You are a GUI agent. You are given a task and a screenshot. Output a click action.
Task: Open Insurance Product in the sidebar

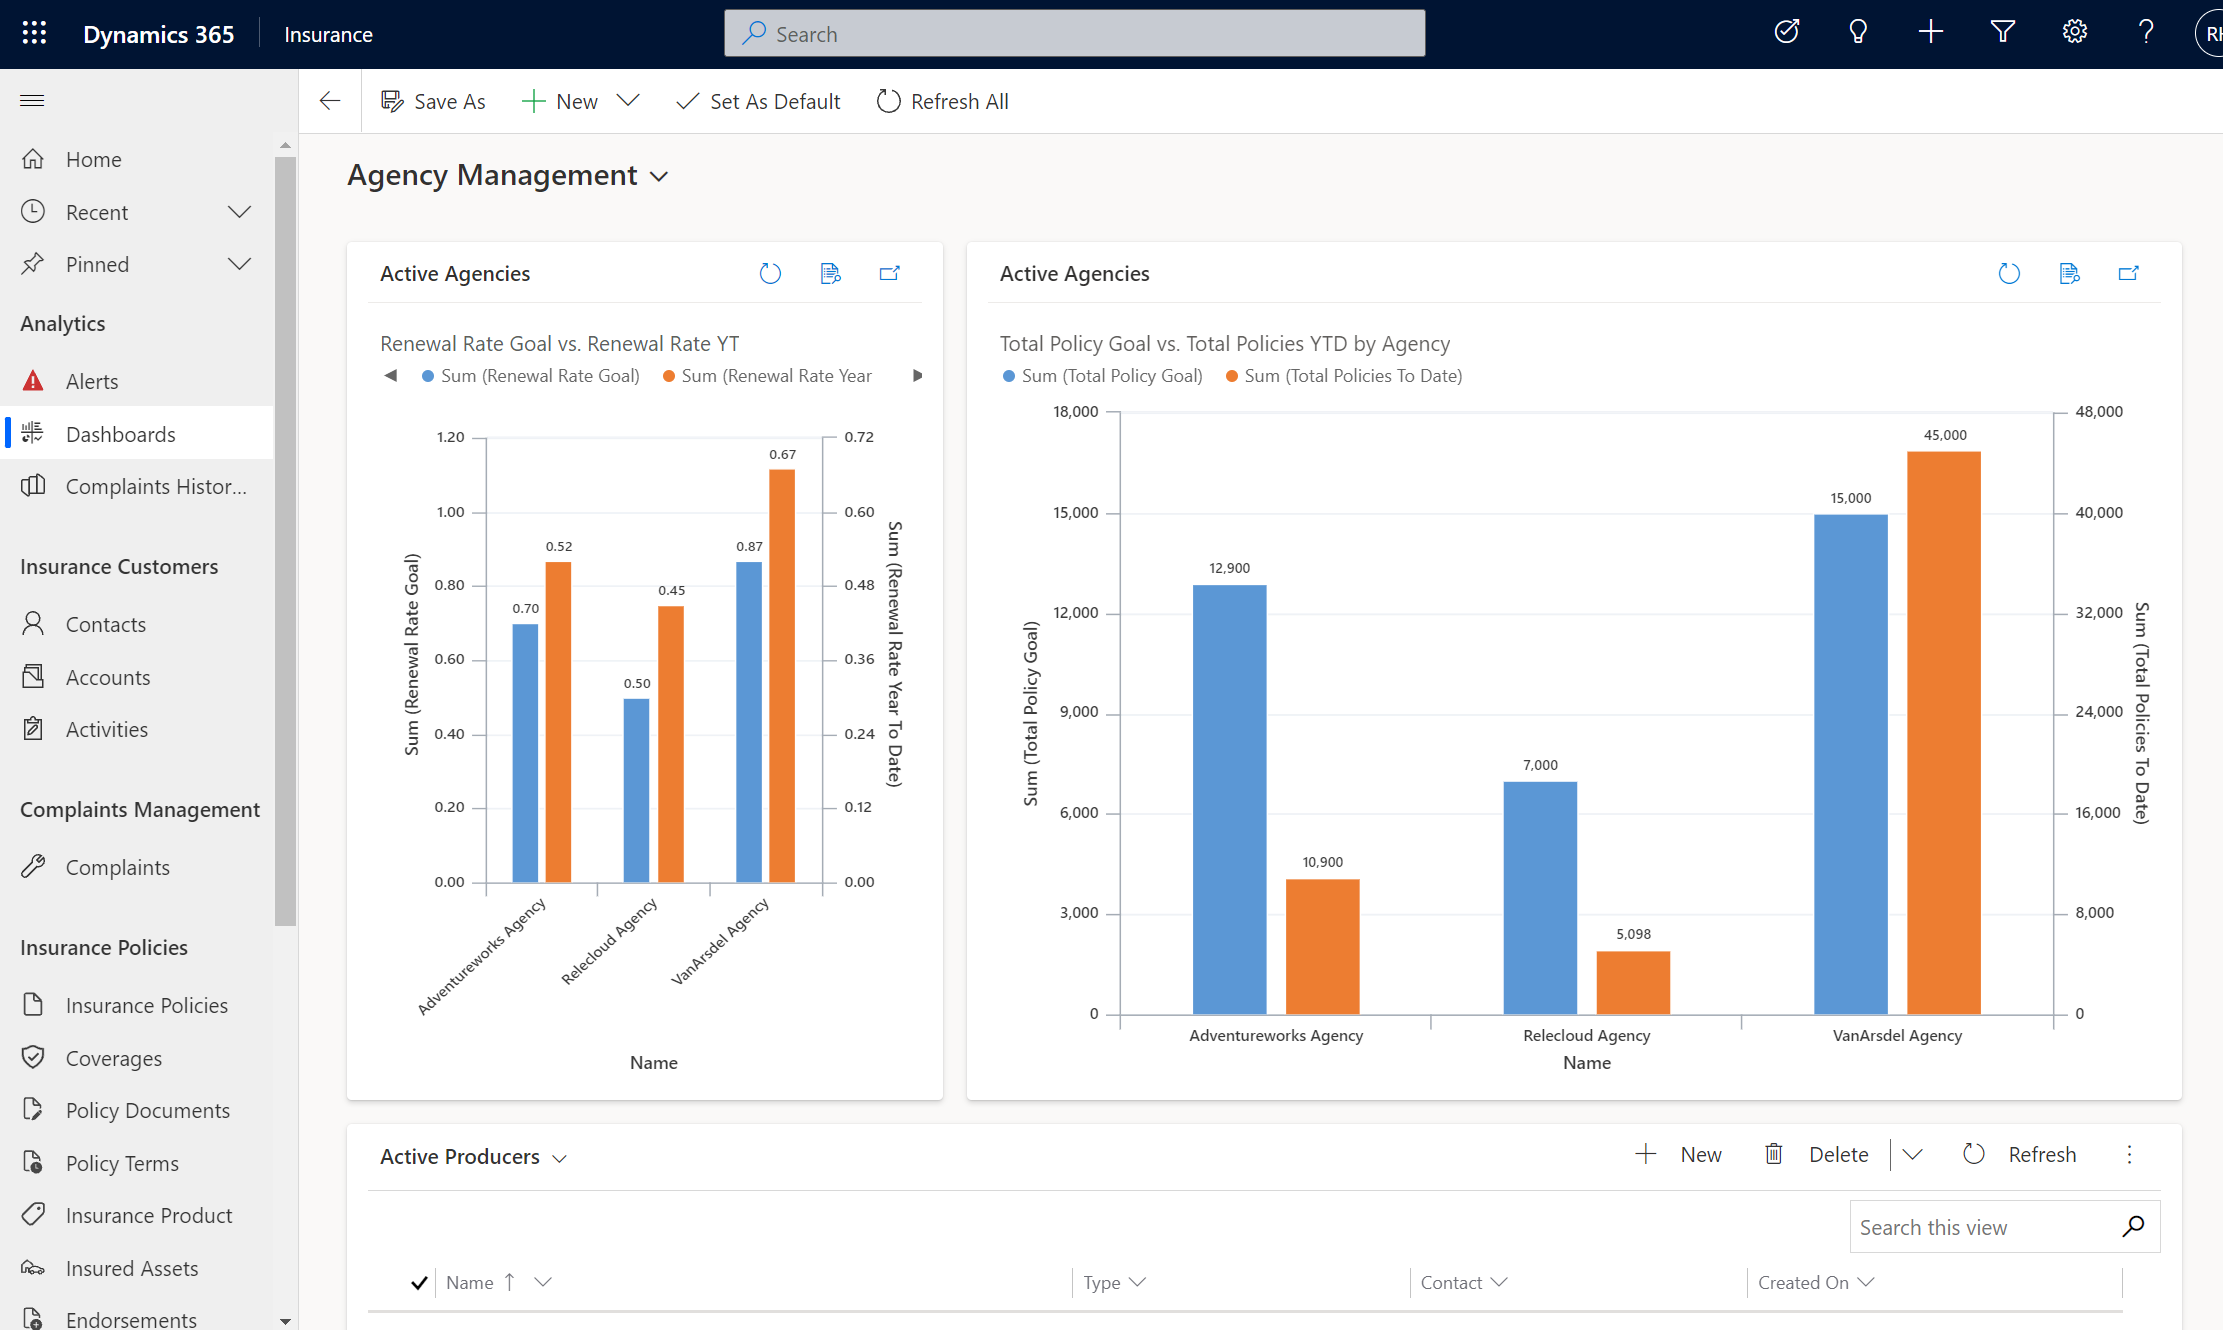(x=138, y=1215)
